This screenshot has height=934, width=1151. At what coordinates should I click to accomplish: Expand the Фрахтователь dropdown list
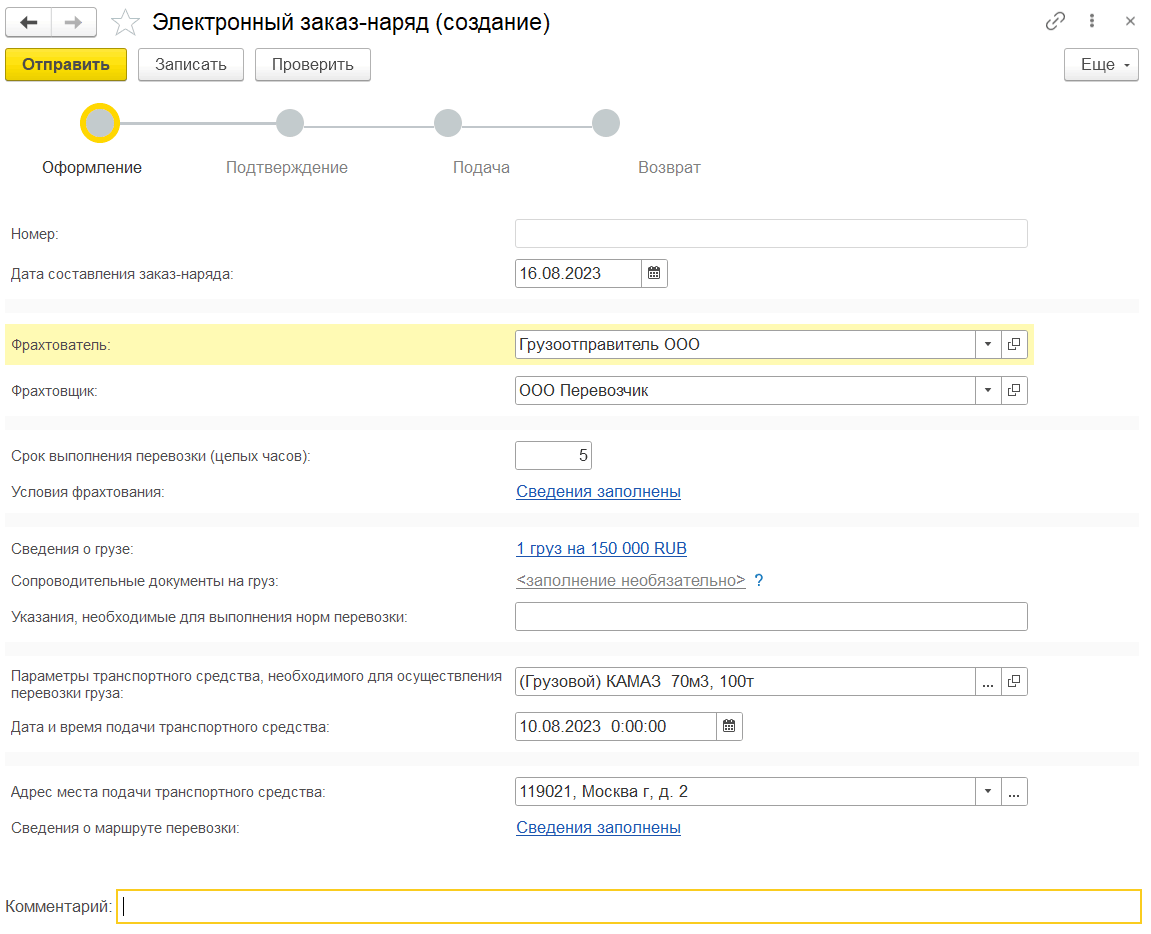(987, 344)
